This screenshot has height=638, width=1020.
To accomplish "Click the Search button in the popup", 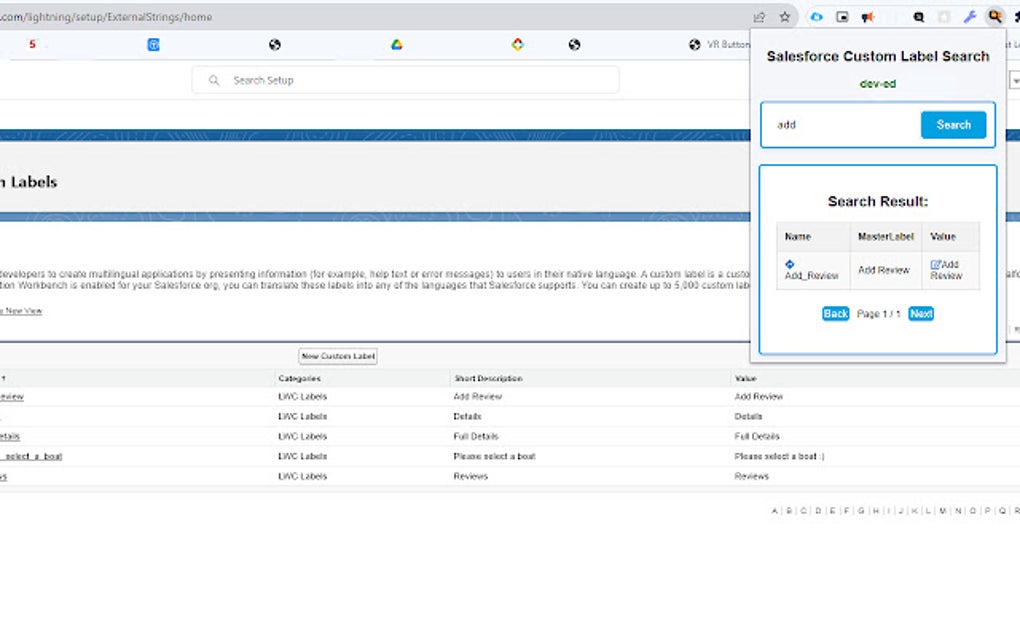I will (x=954, y=125).
